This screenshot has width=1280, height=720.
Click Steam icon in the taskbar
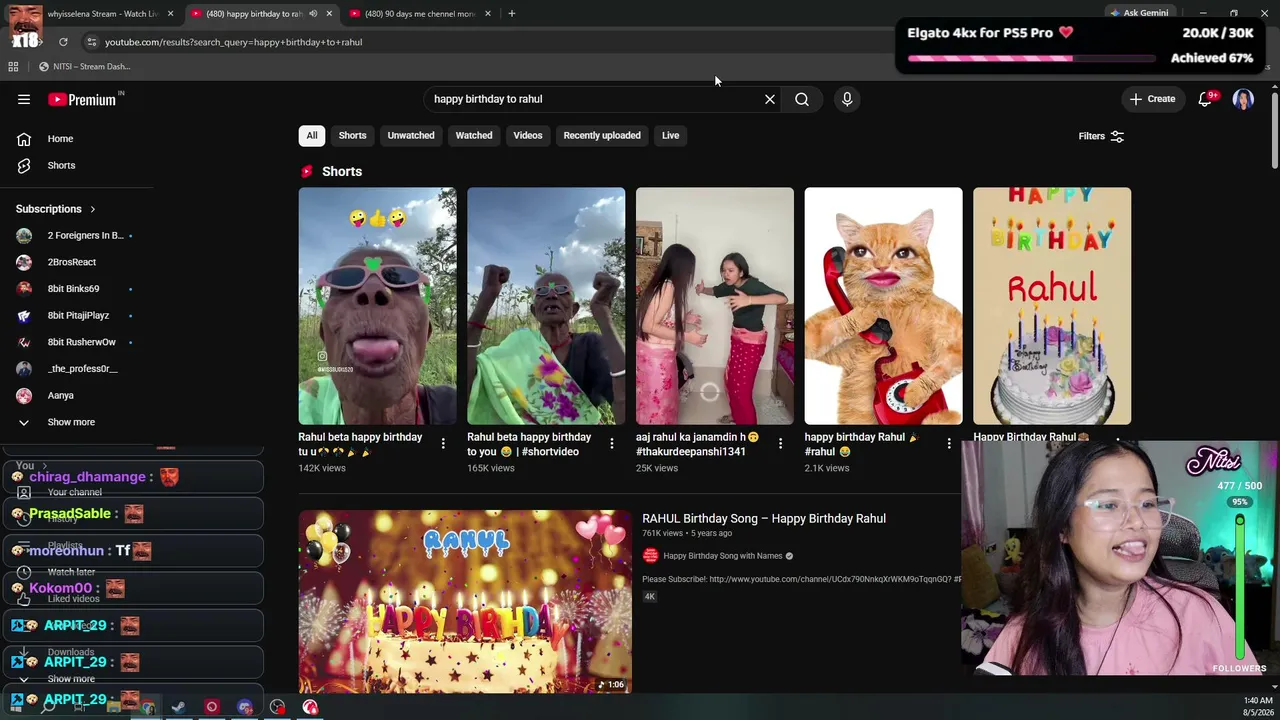(x=178, y=707)
